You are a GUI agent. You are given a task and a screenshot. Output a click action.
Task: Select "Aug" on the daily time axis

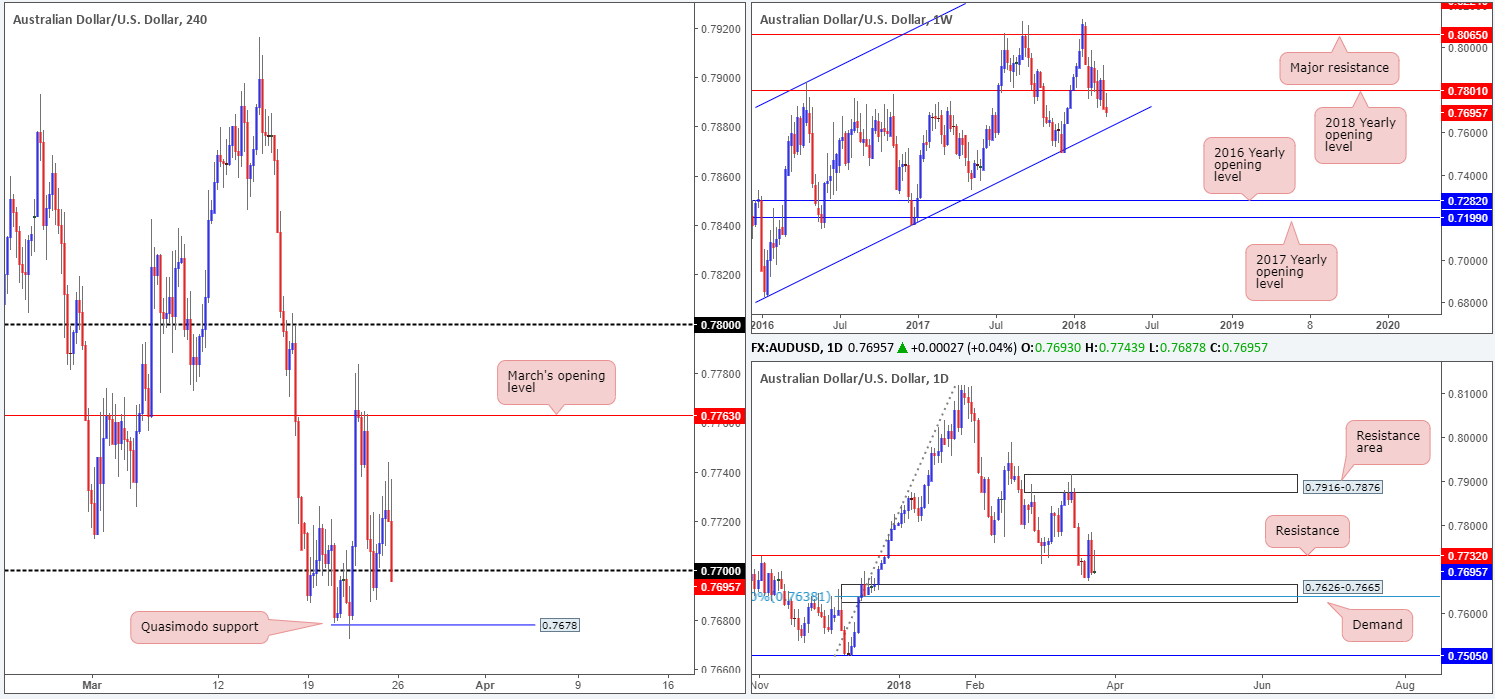(1404, 685)
